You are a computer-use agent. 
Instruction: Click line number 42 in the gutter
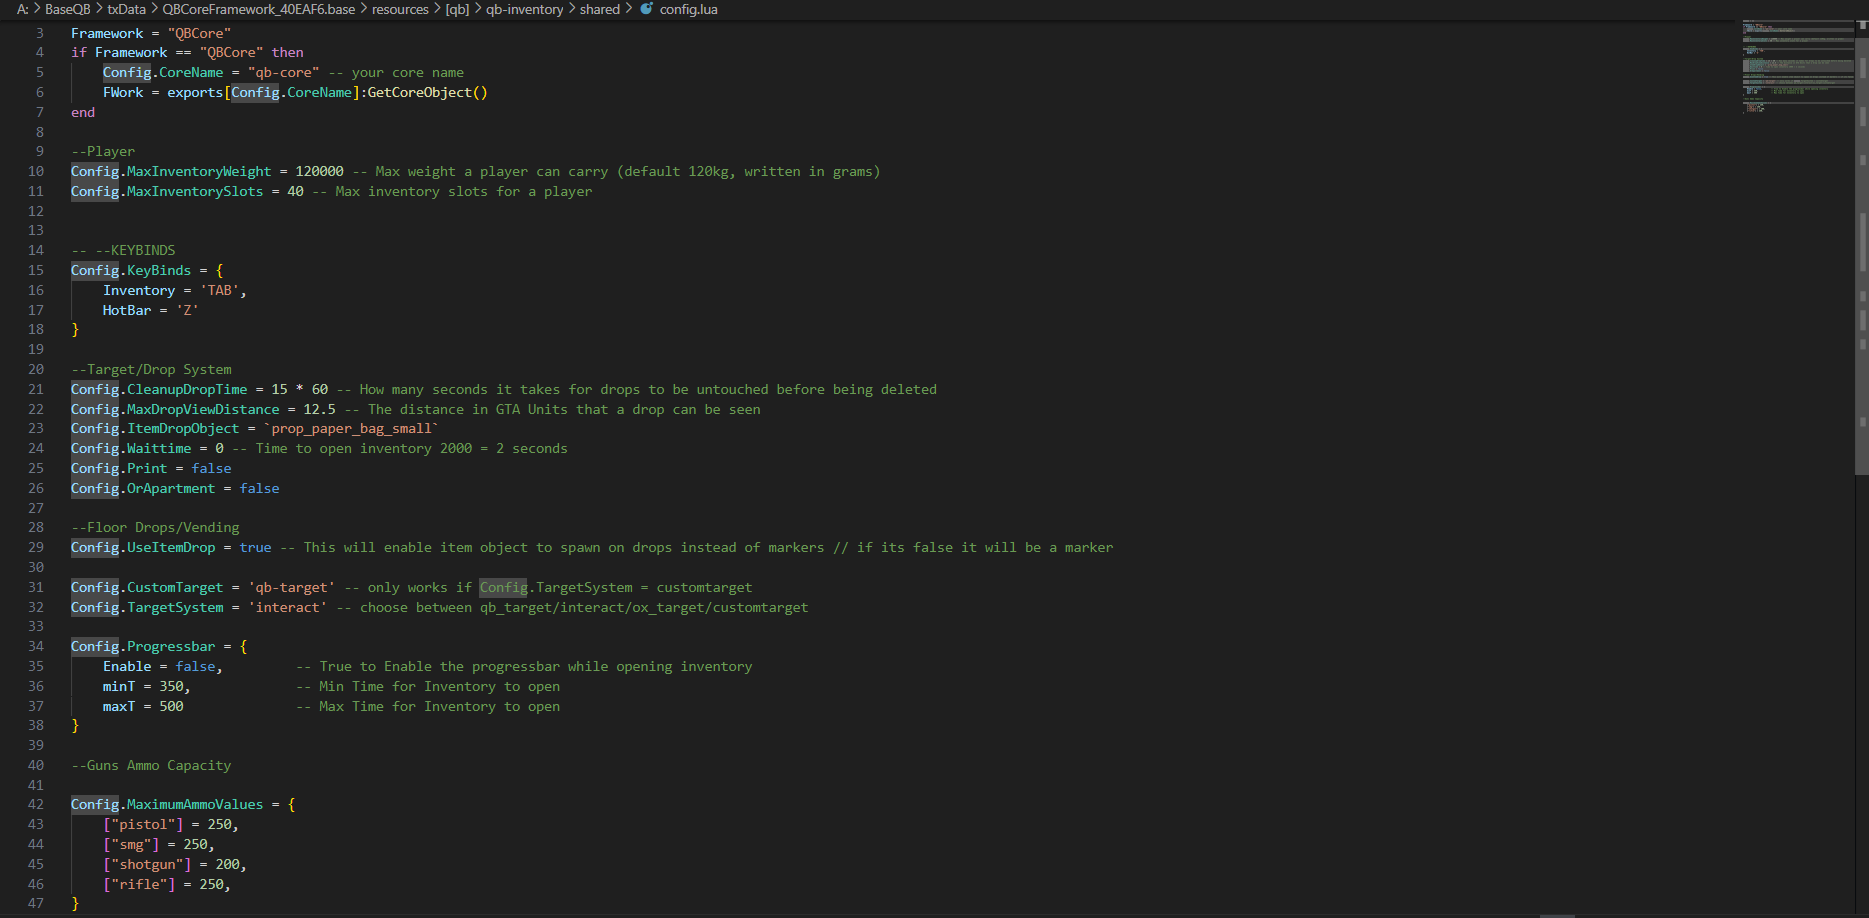(x=36, y=805)
